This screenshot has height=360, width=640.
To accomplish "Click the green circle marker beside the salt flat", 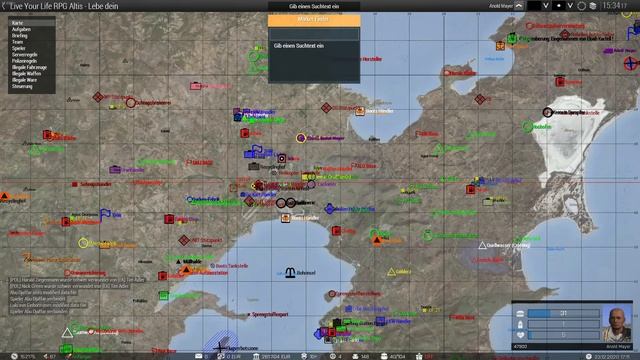I will (527, 127).
